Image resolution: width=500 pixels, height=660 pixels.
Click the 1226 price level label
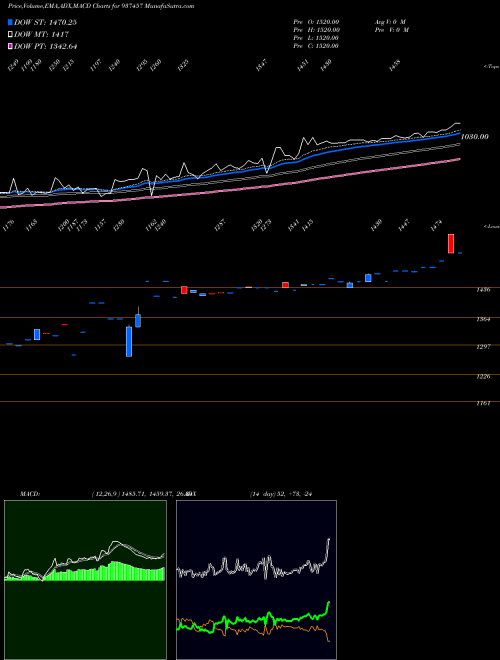point(483,376)
